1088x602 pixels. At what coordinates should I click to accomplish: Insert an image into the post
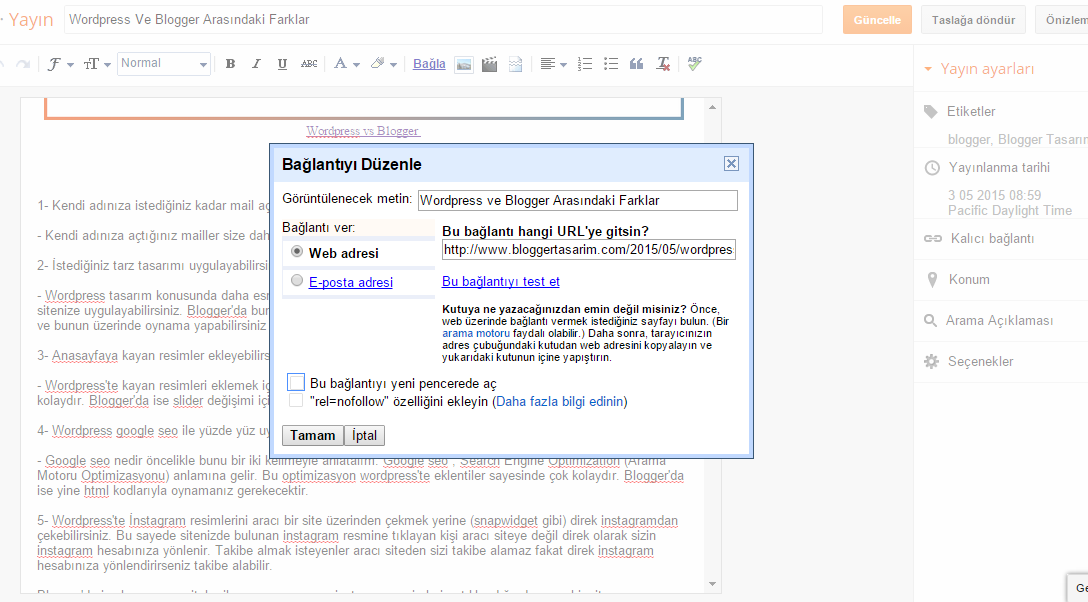pos(464,64)
